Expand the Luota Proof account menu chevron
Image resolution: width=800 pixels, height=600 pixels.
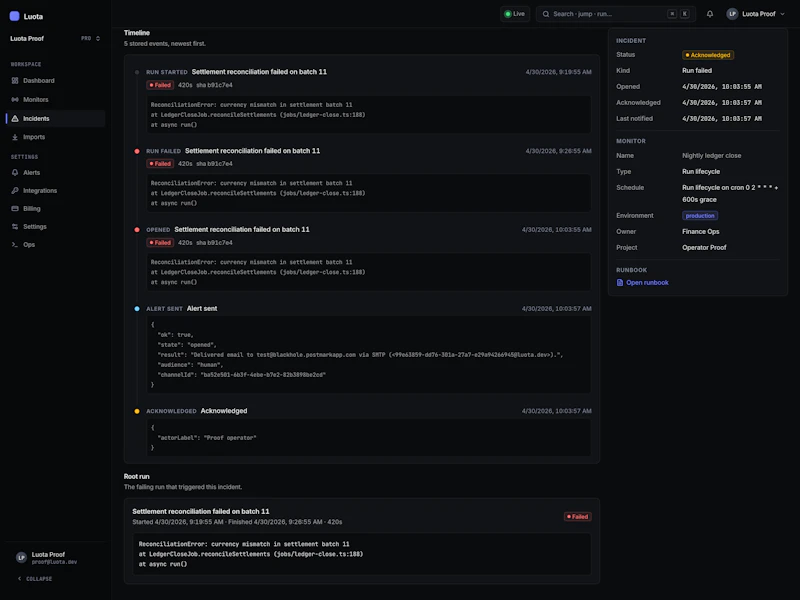pyautogui.click(x=782, y=14)
